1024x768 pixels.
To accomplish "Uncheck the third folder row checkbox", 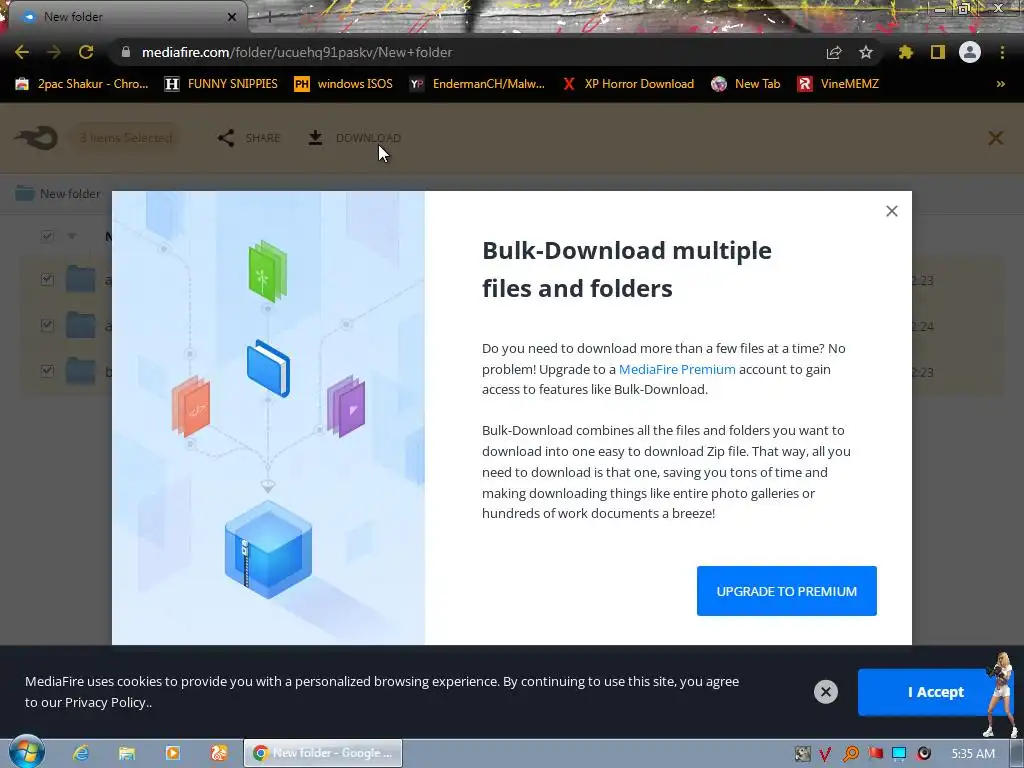I will [47, 370].
